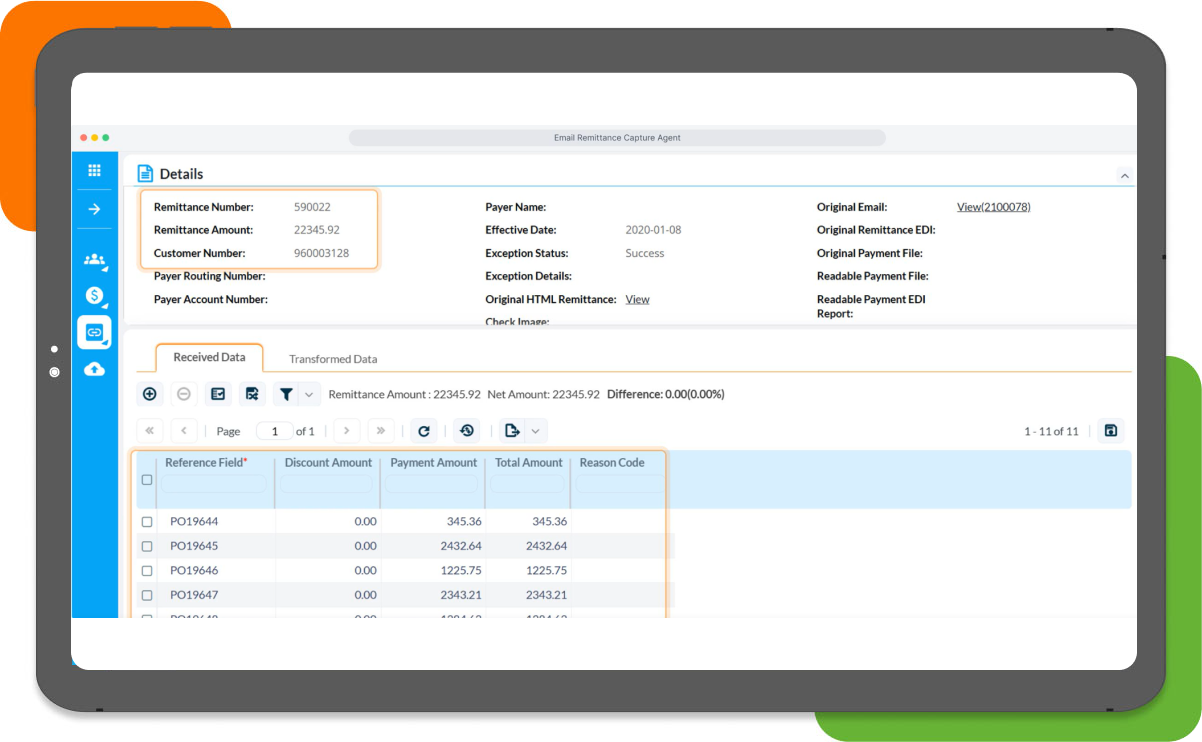1202x742 pixels.
Task: Click the cloud upload icon in sidebar
Action: click(94, 369)
